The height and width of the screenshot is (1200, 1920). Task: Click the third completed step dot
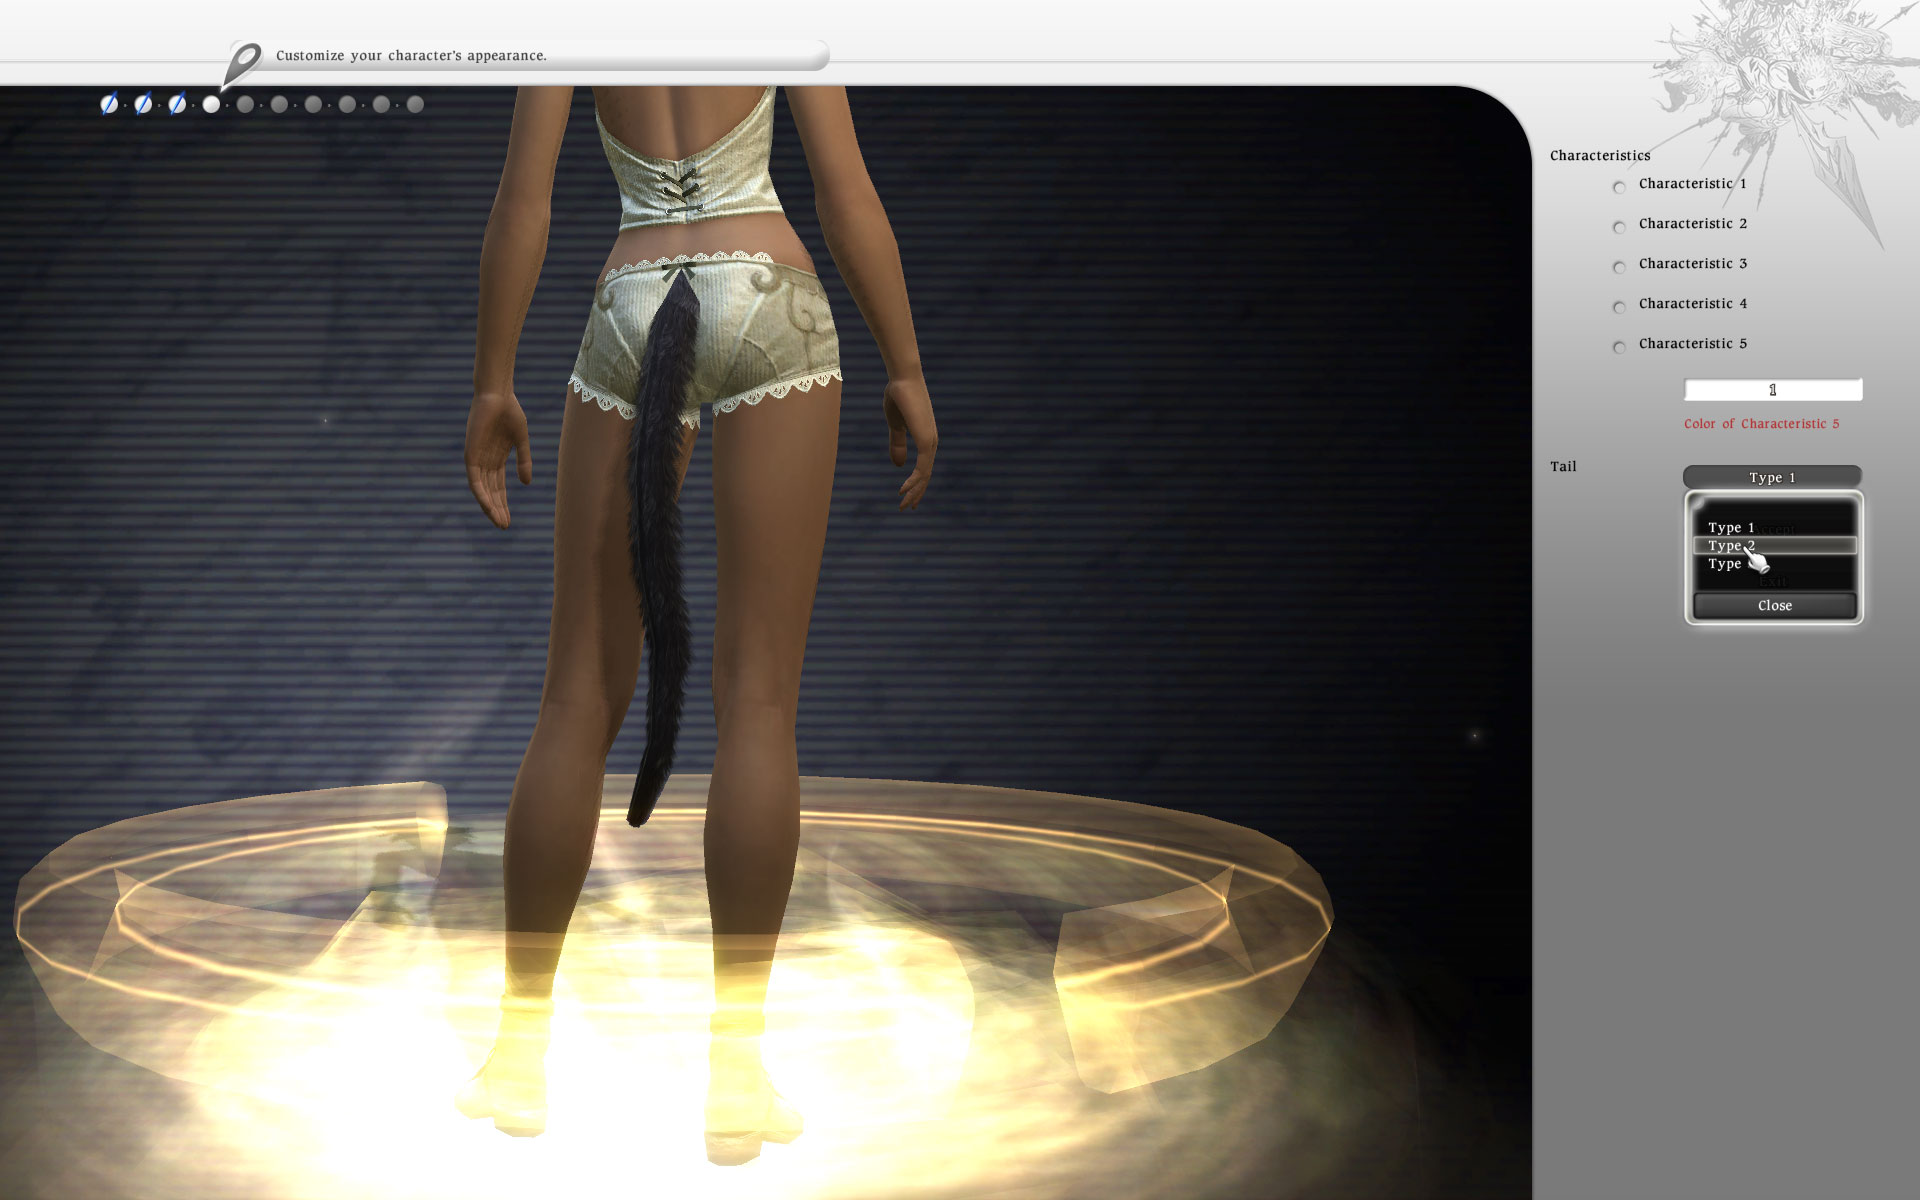tap(177, 104)
